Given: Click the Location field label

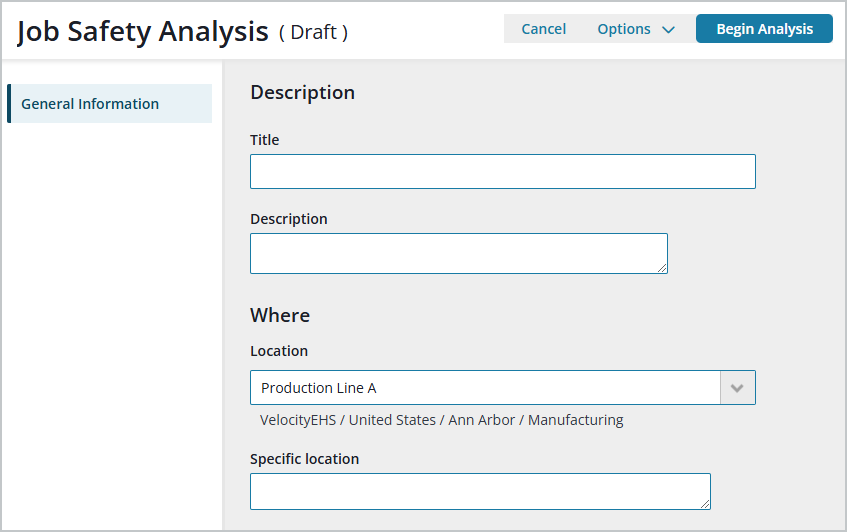Looking at the screenshot, I should click(x=279, y=351).
